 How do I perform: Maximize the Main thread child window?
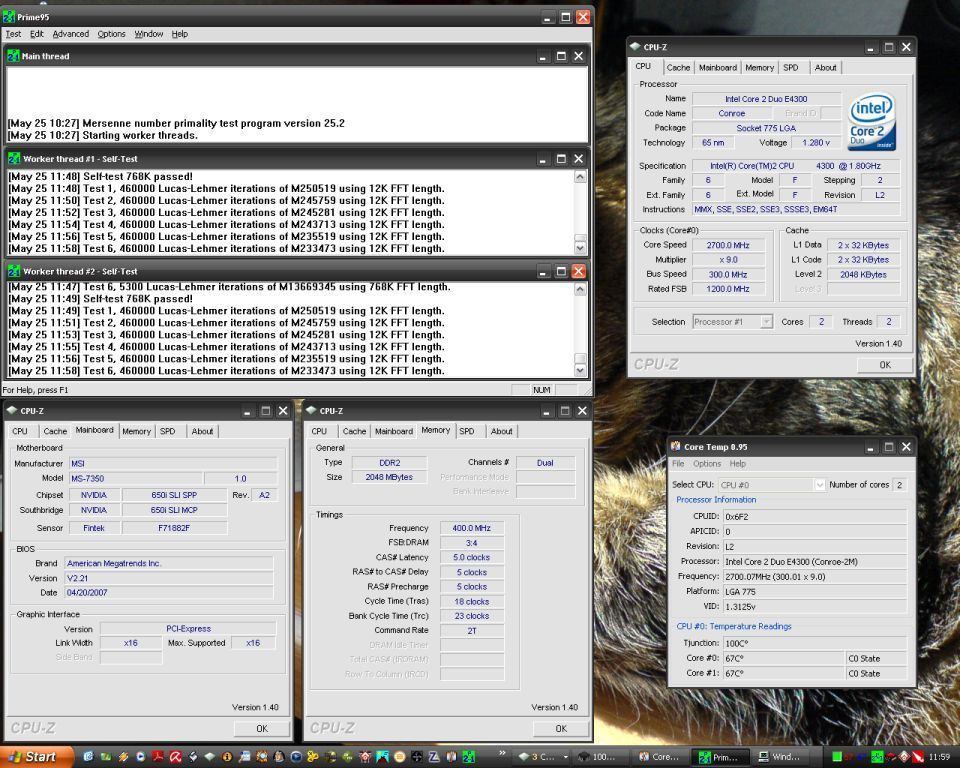pos(561,56)
